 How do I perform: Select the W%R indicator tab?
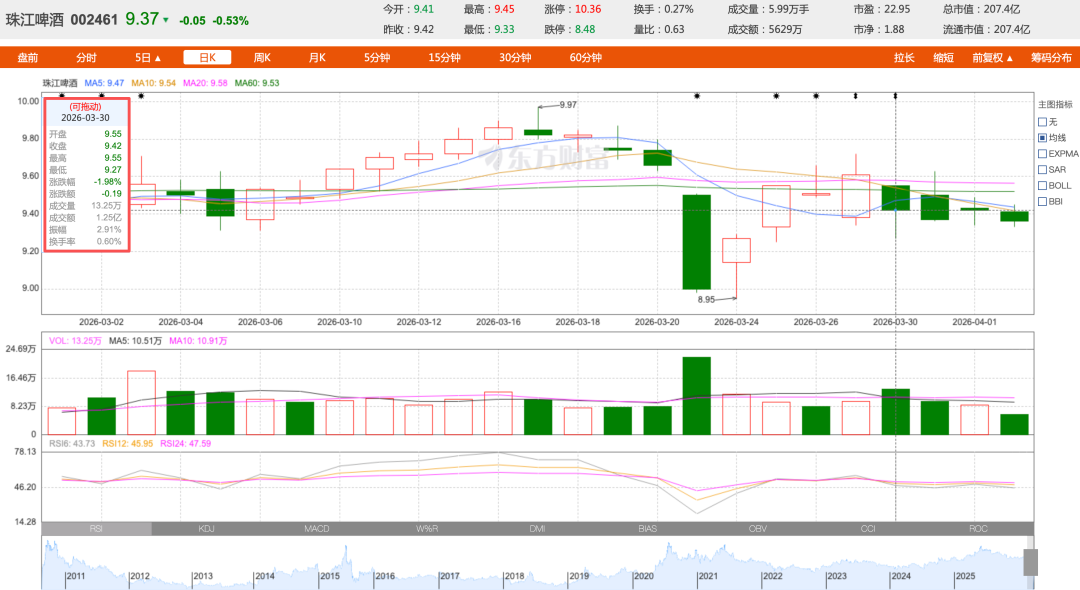tap(427, 529)
